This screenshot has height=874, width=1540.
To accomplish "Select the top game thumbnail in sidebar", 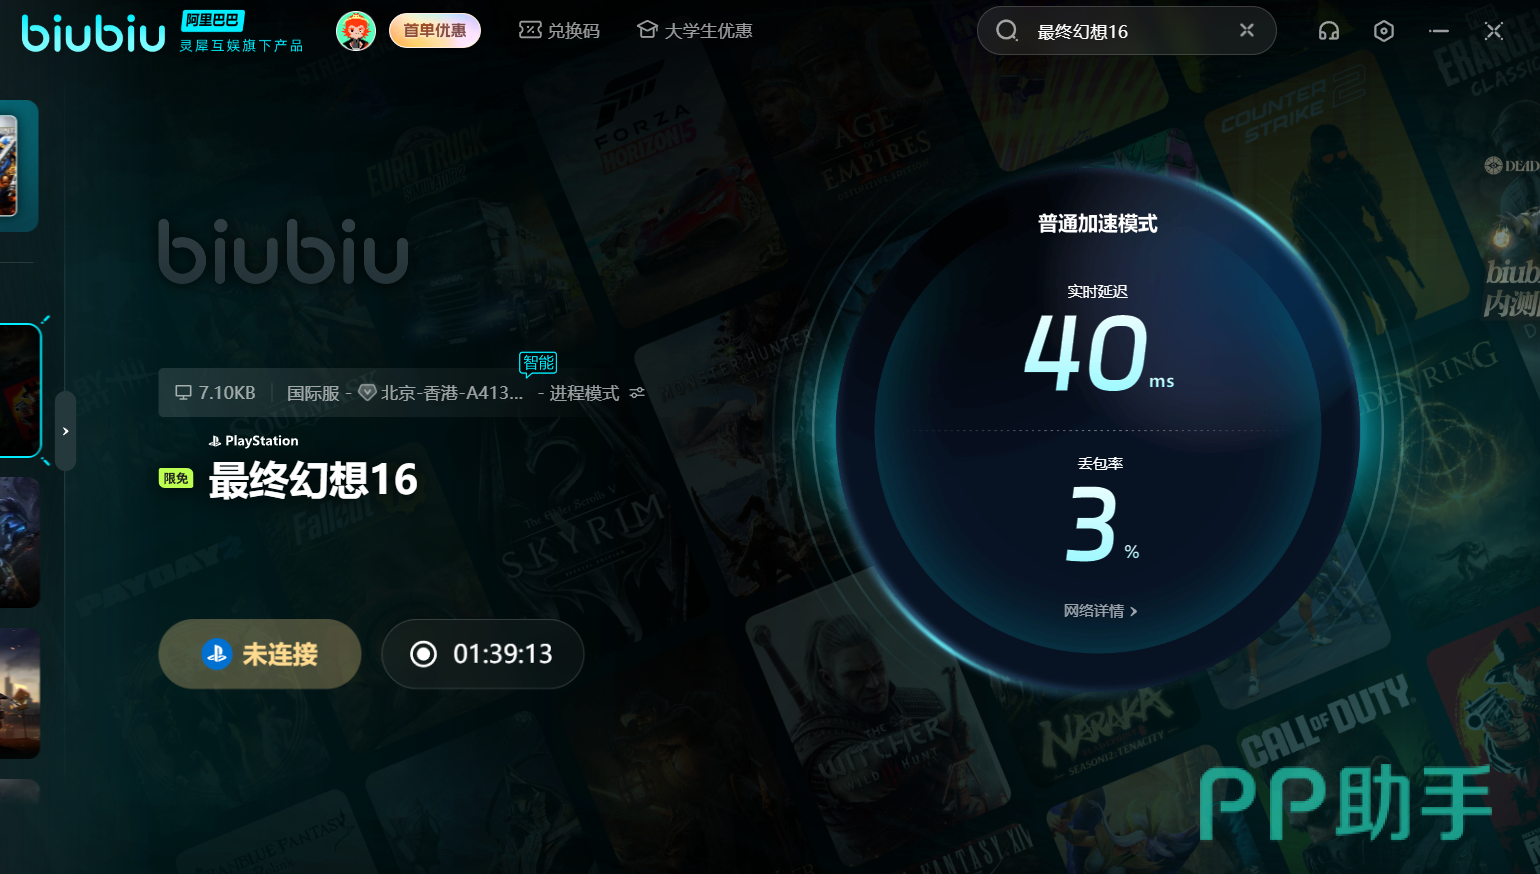I will (x=17, y=166).
